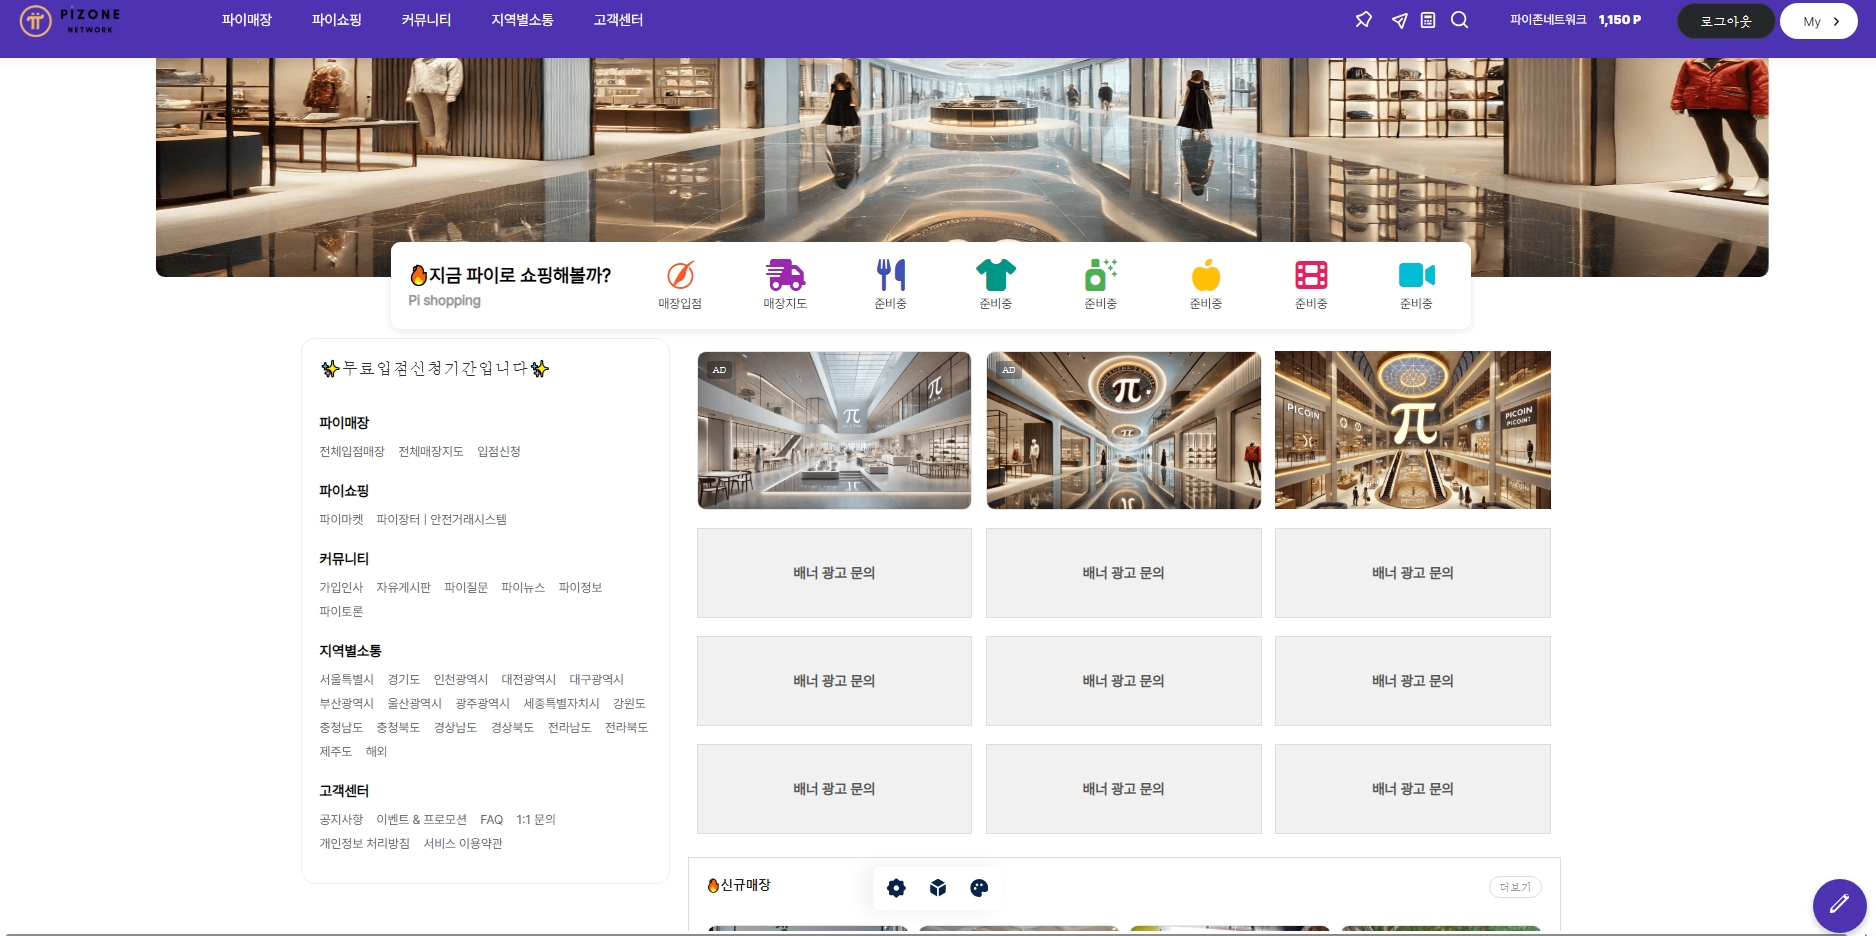Open the palette theme icon

click(979, 888)
